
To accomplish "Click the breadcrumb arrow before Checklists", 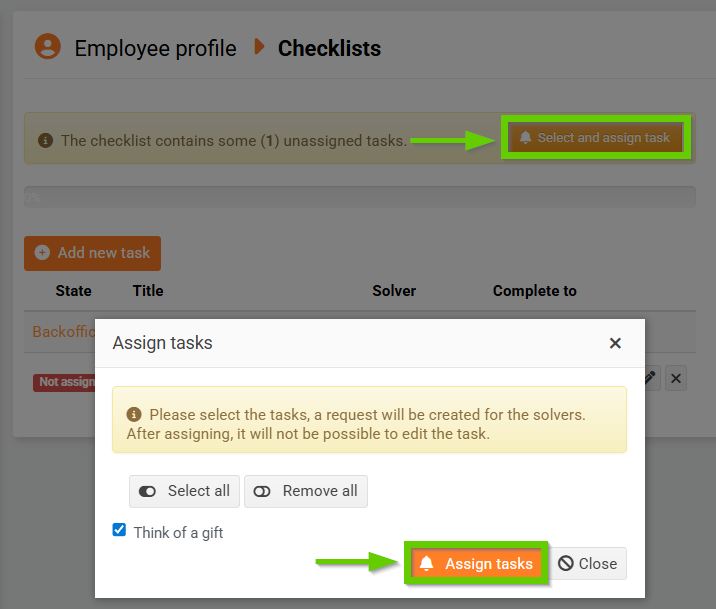I will coord(259,47).
